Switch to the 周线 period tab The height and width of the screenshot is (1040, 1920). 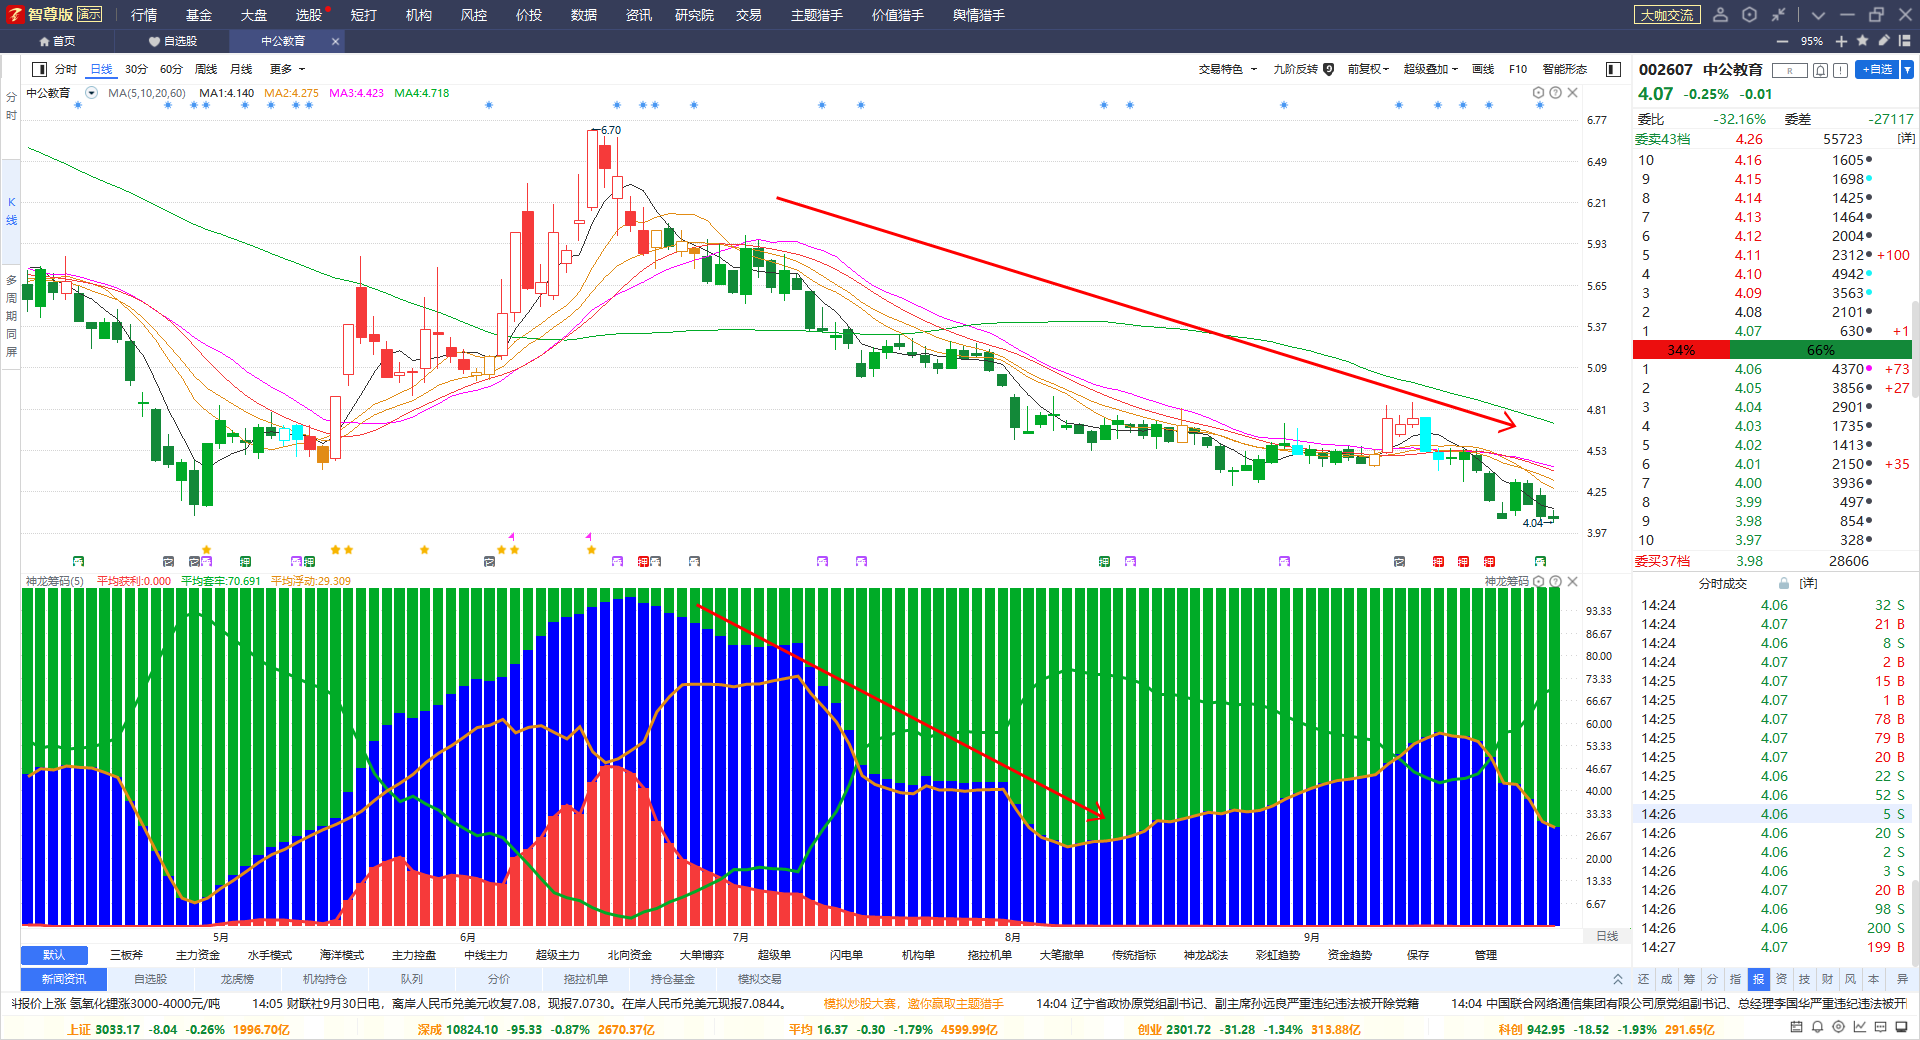point(206,69)
